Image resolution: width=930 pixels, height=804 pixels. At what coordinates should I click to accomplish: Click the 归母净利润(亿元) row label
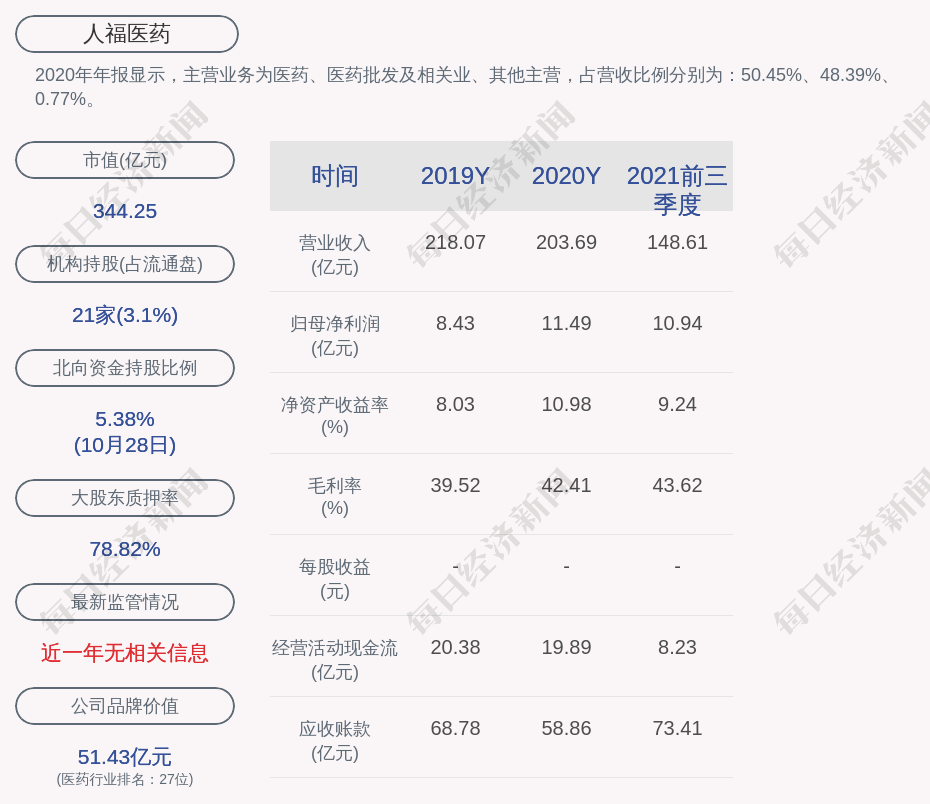click(x=335, y=336)
